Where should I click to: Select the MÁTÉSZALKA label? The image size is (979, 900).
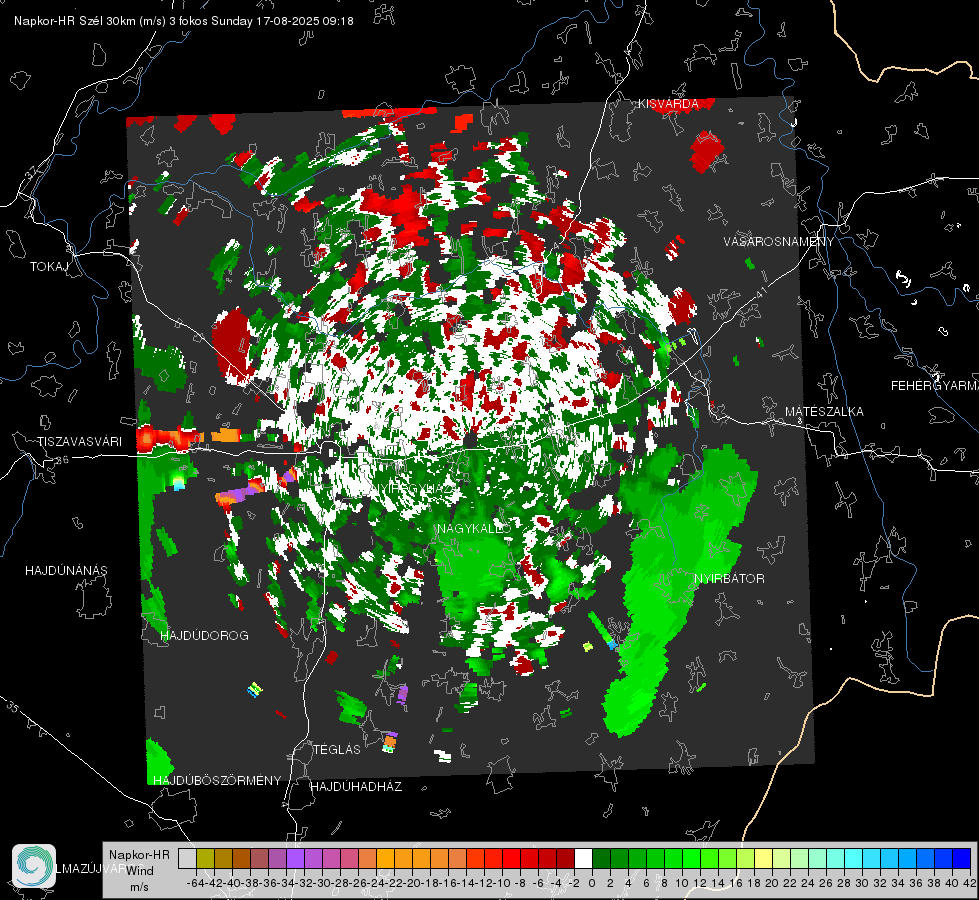pos(824,411)
